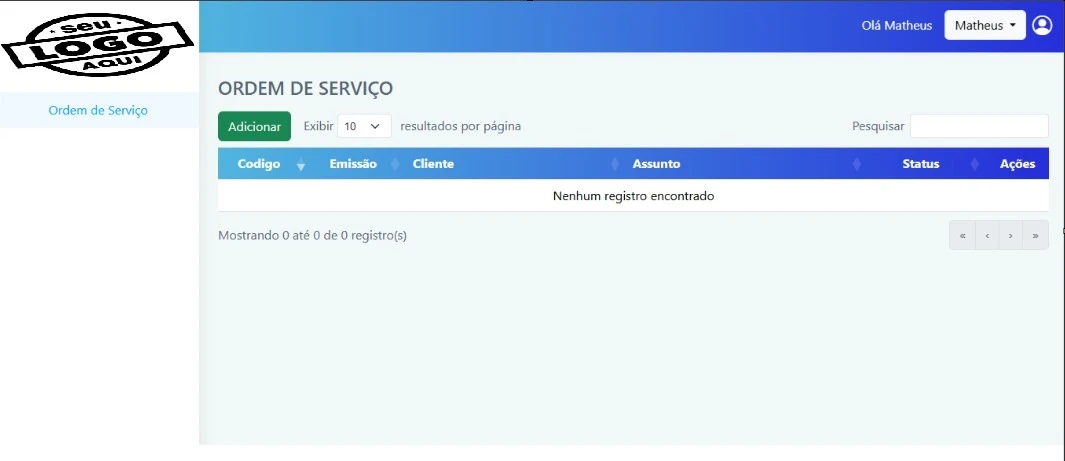The height and width of the screenshot is (461, 1065).
Task: Sort the table by Codigo column
Action: pyautogui.click(x=259, y=164)
